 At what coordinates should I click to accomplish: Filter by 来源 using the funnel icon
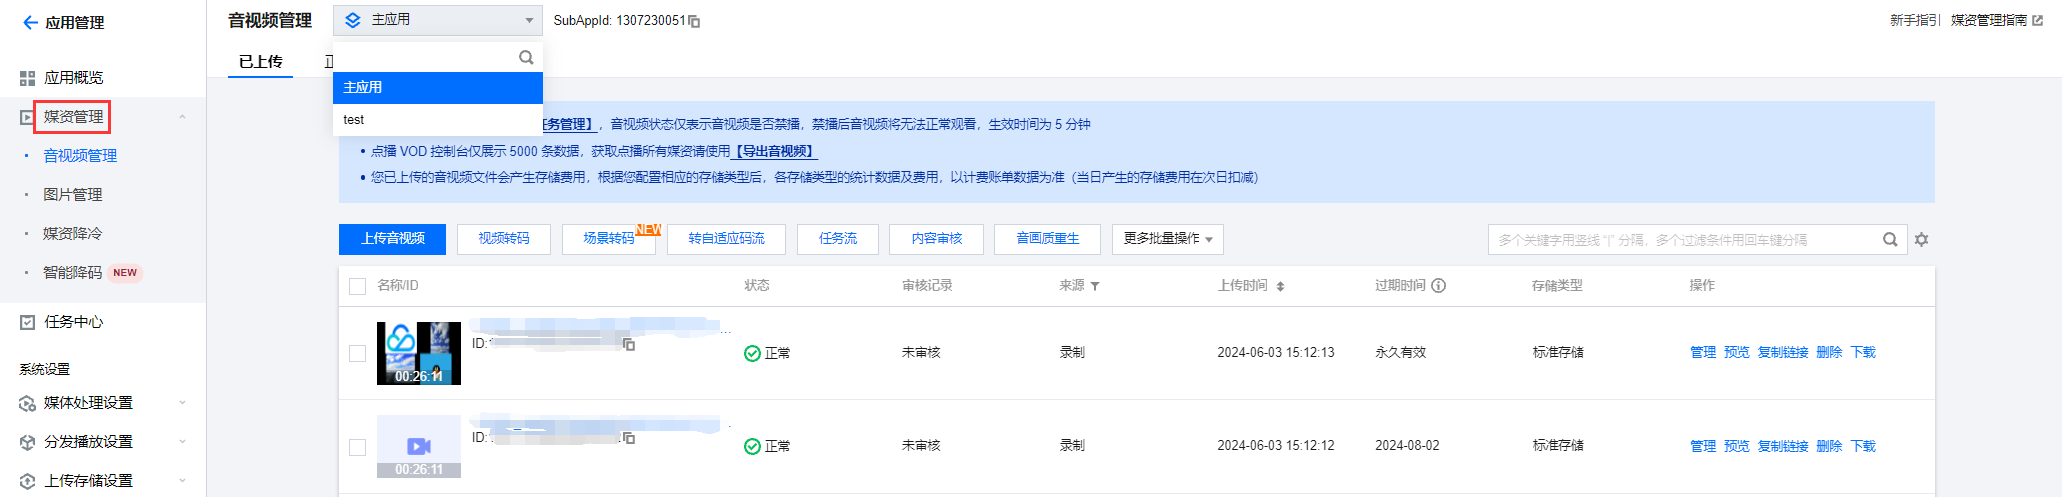point(1095,286)
